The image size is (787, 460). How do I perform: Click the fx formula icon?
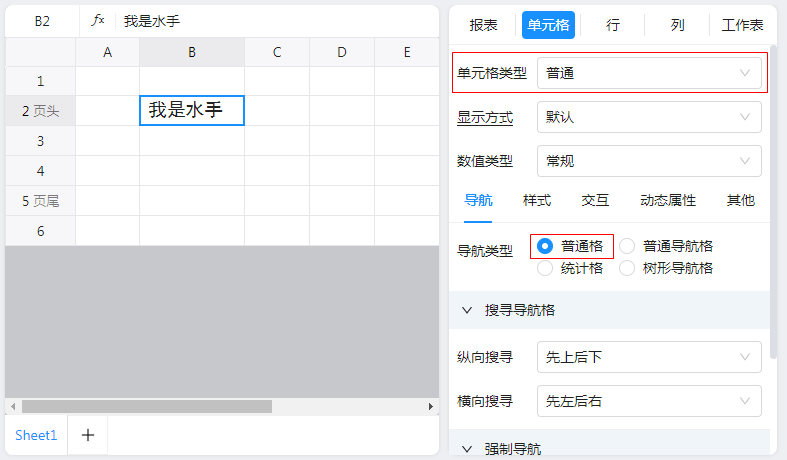coord(98,20)
